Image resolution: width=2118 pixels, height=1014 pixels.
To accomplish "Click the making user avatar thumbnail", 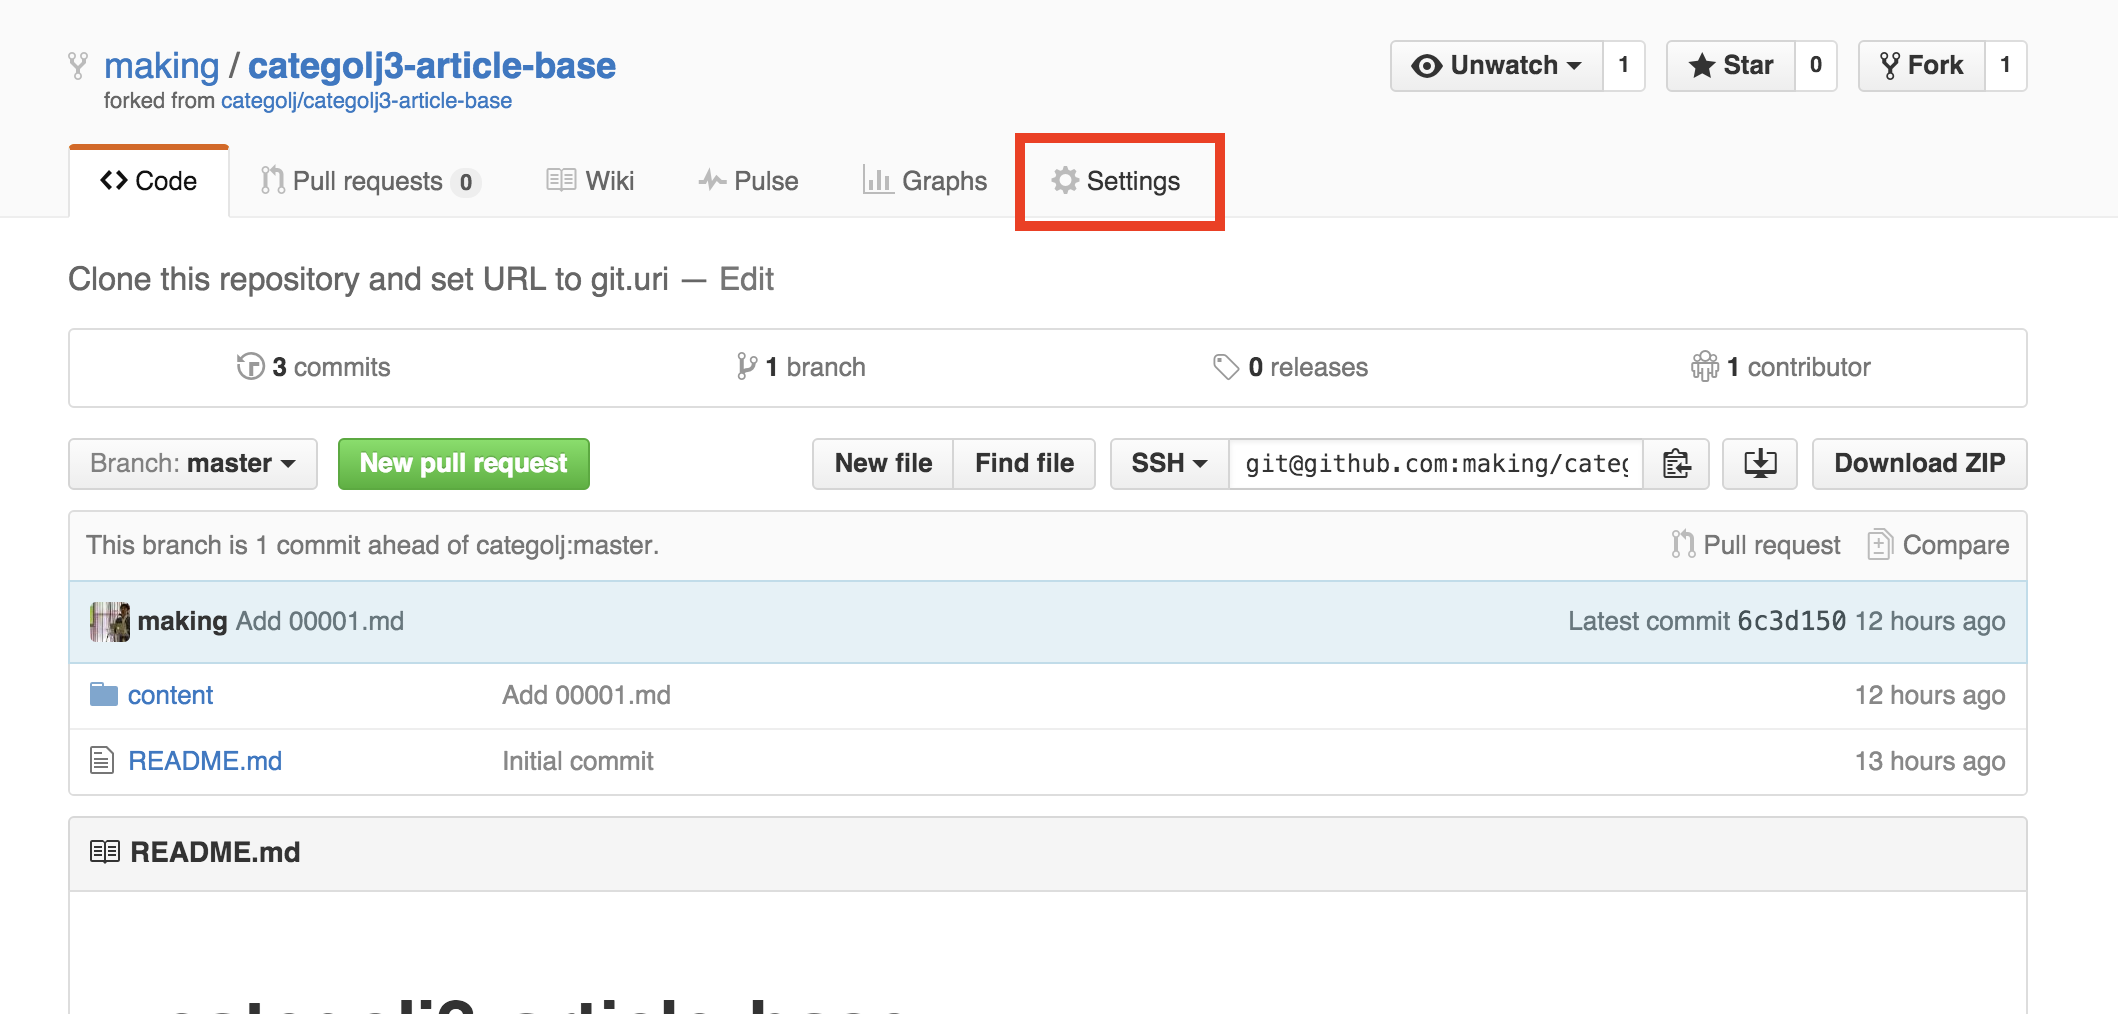I will coord(109,621).
